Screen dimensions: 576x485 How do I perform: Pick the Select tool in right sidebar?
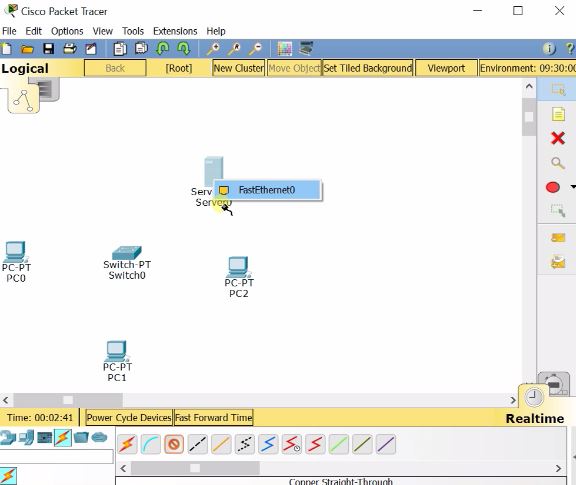pyautogui.click(x=558, y=89)
